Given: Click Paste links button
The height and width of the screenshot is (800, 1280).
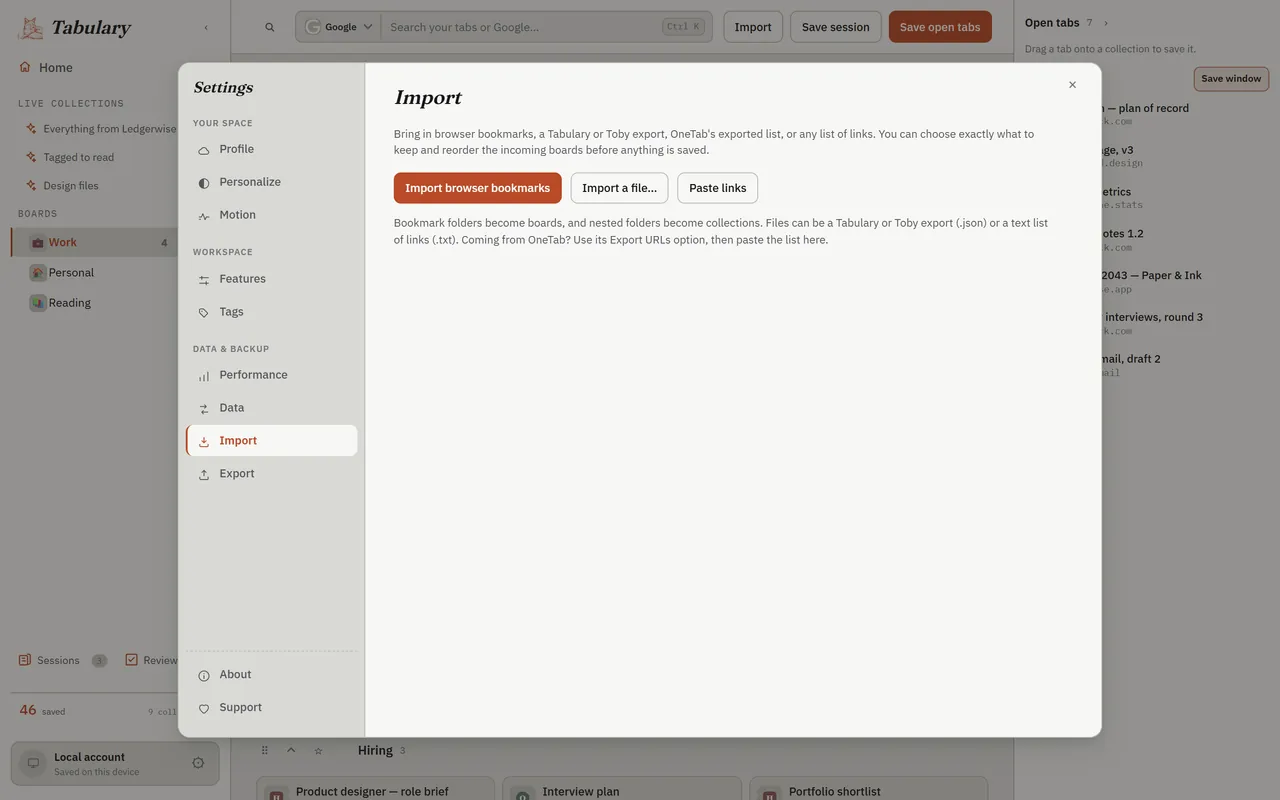Looking at the screenshot, I should click(x=717, y=188).
